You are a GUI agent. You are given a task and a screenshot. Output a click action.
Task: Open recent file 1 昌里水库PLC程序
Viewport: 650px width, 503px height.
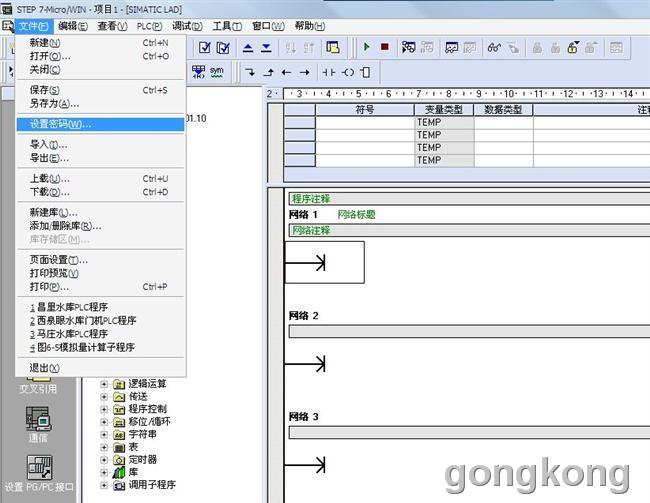[x=100, y=307]
